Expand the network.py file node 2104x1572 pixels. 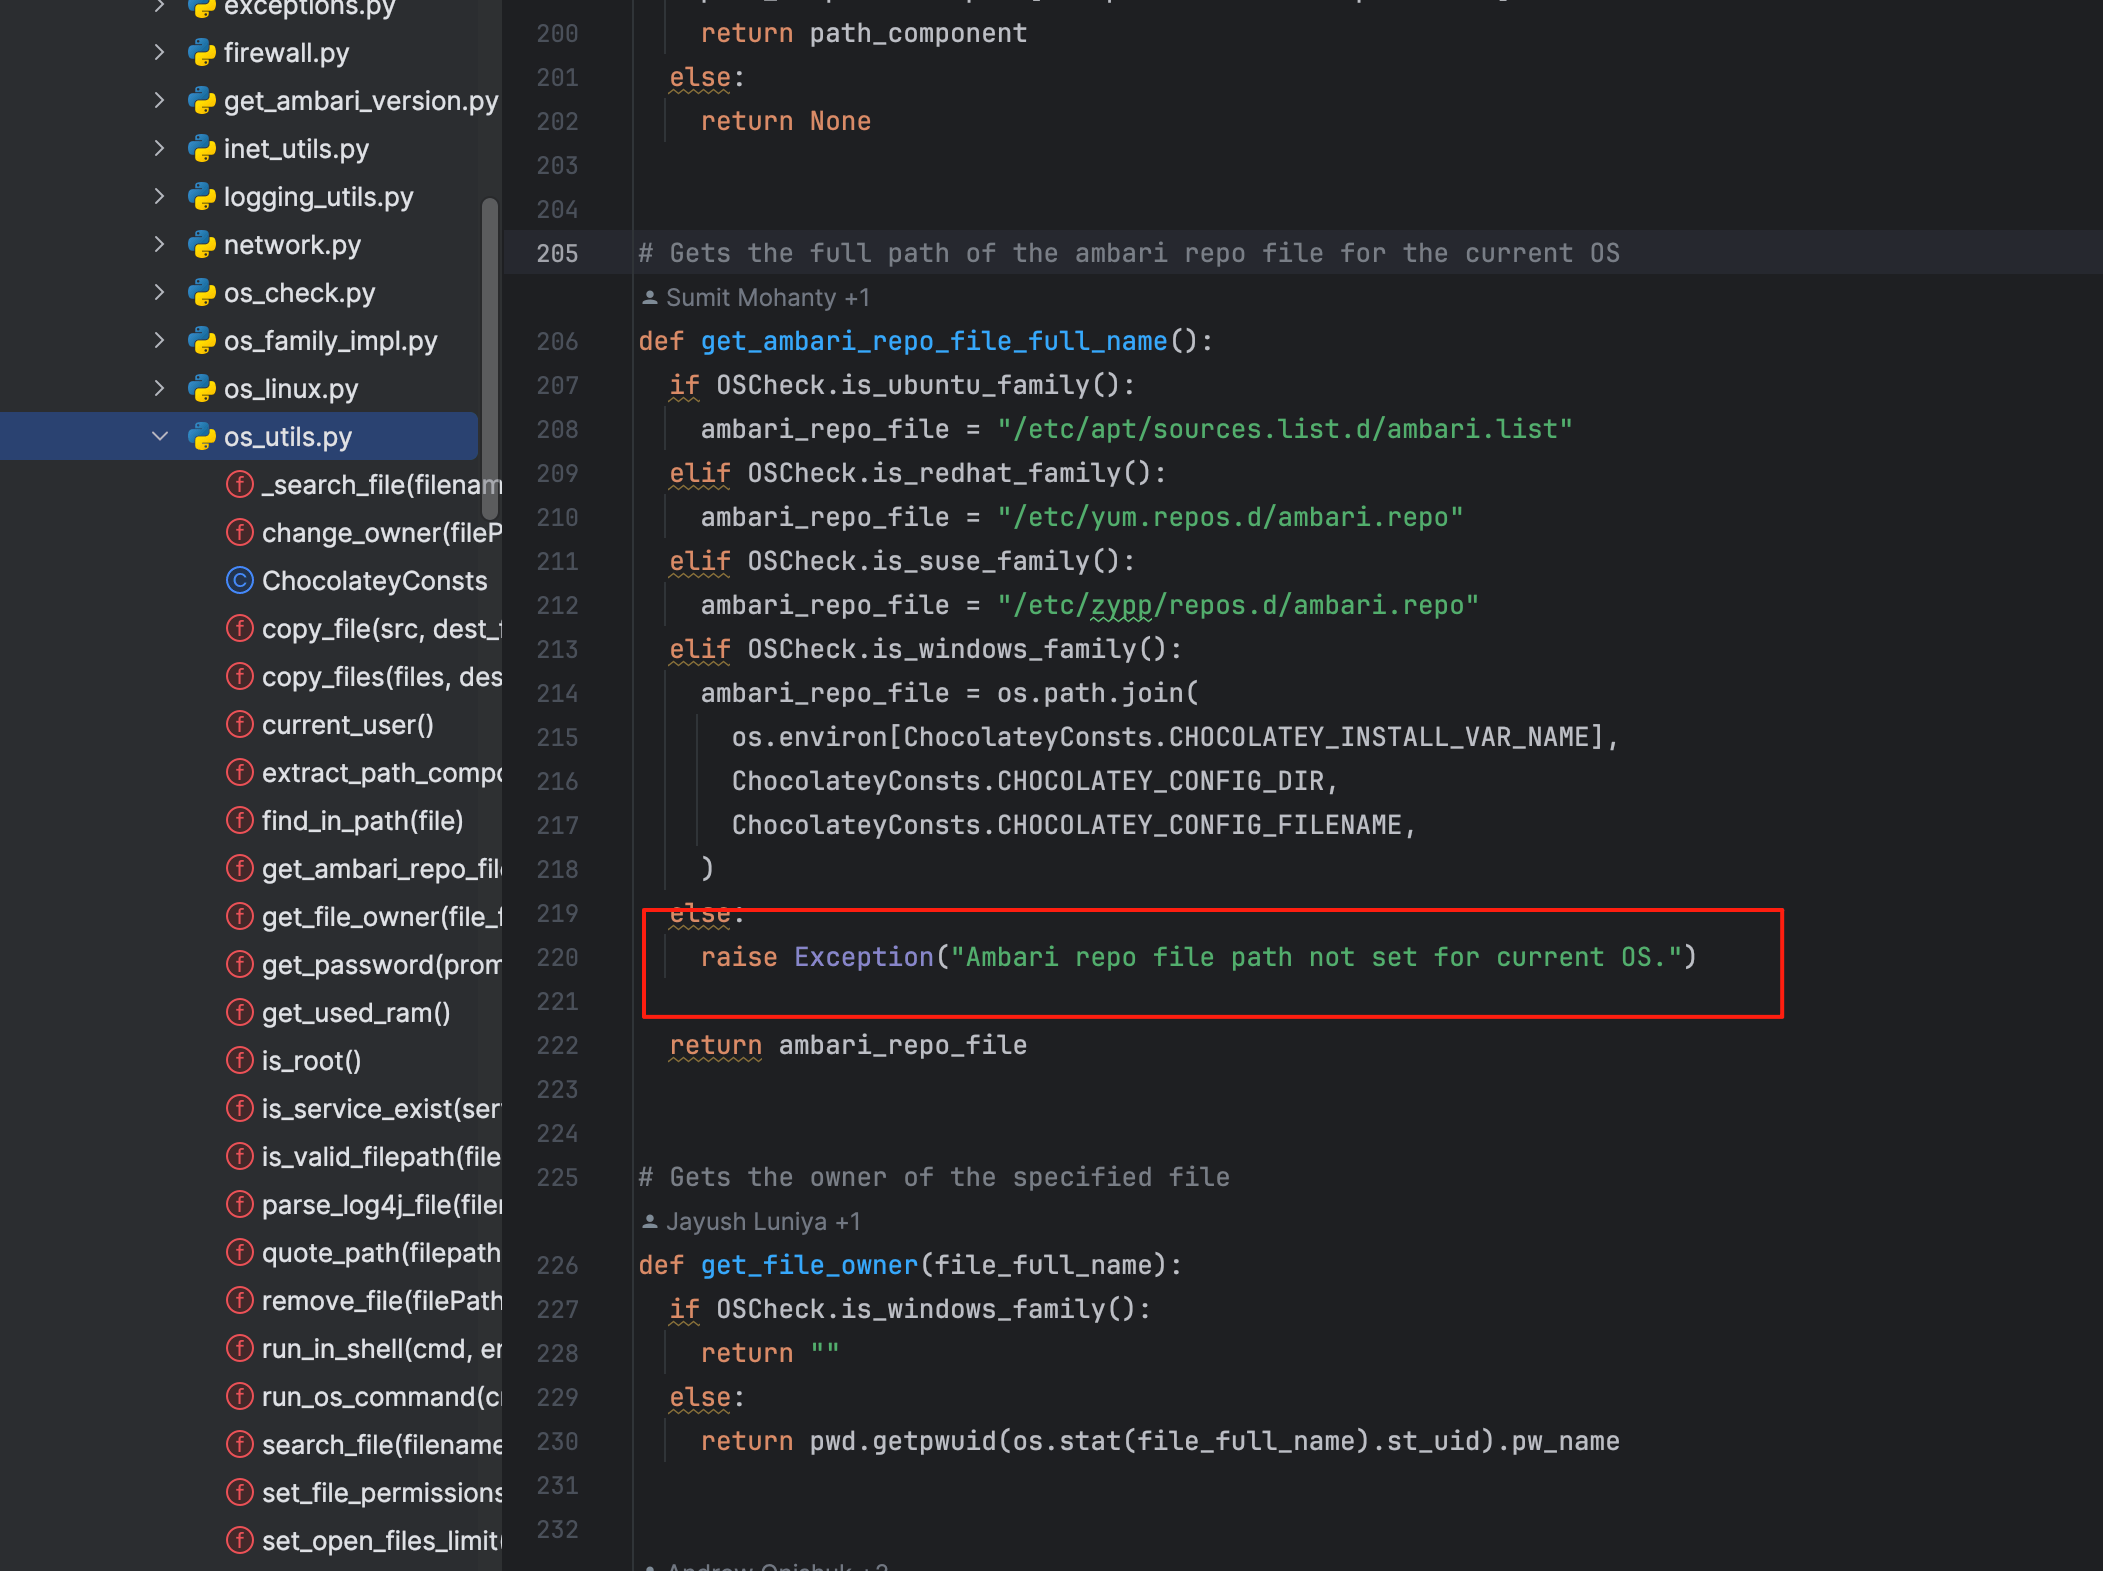click(x=160, y=245)
